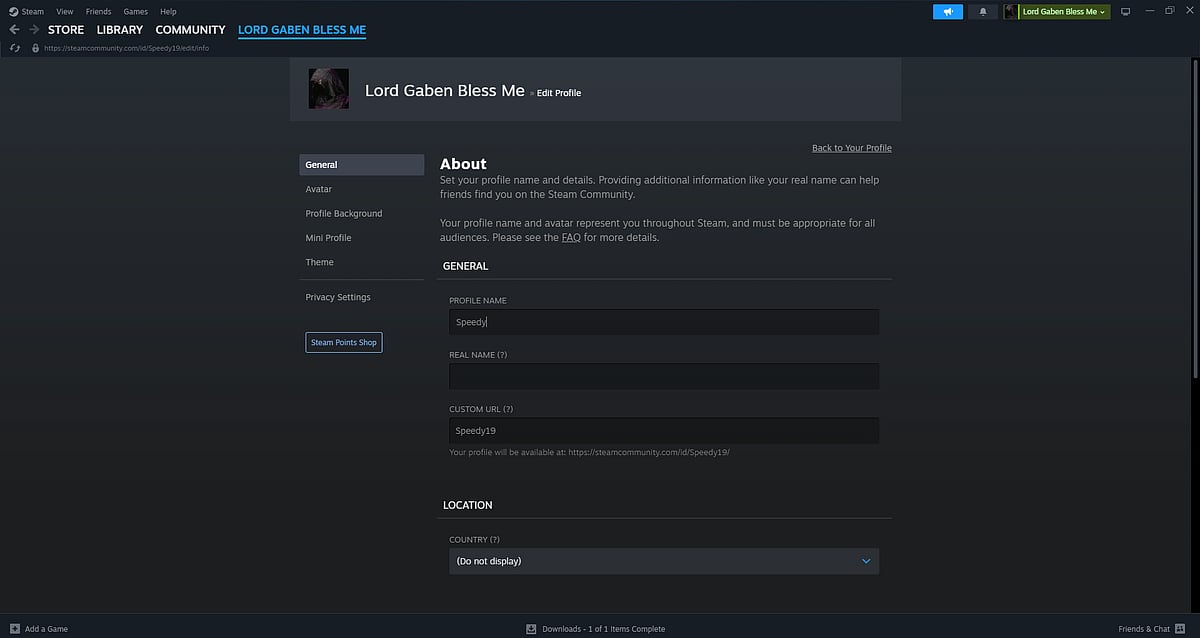Go to the COMMUNITY tab

click(191, 30)
